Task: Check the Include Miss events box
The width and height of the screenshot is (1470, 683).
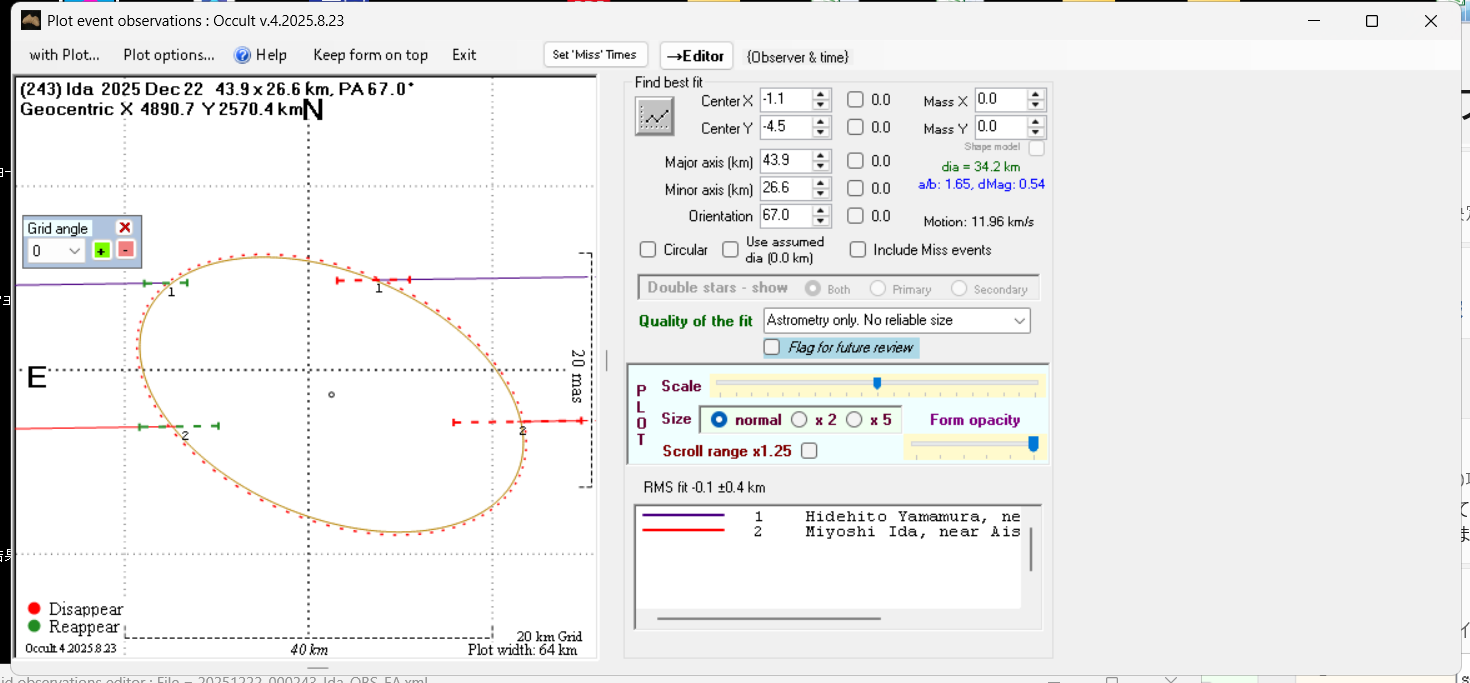Action: coord(858,250)
